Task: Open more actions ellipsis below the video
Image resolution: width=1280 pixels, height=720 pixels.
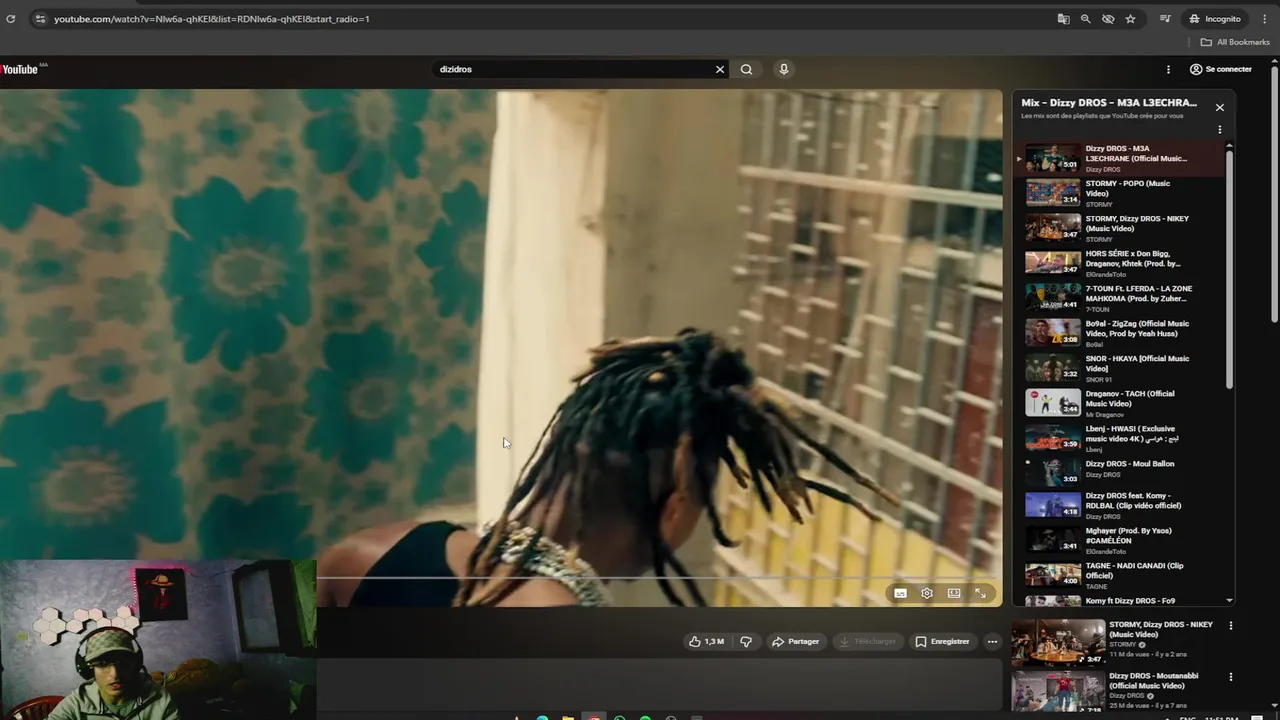Action: (x=992, y=641)
